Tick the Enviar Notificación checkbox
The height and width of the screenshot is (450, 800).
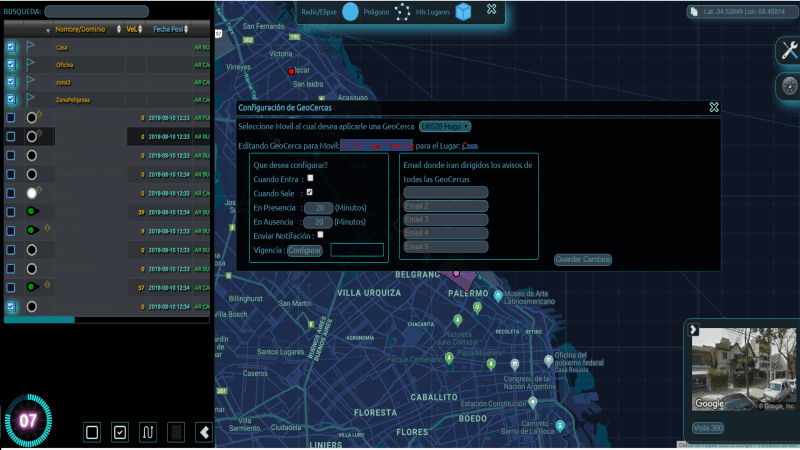[x=320, y=235]
